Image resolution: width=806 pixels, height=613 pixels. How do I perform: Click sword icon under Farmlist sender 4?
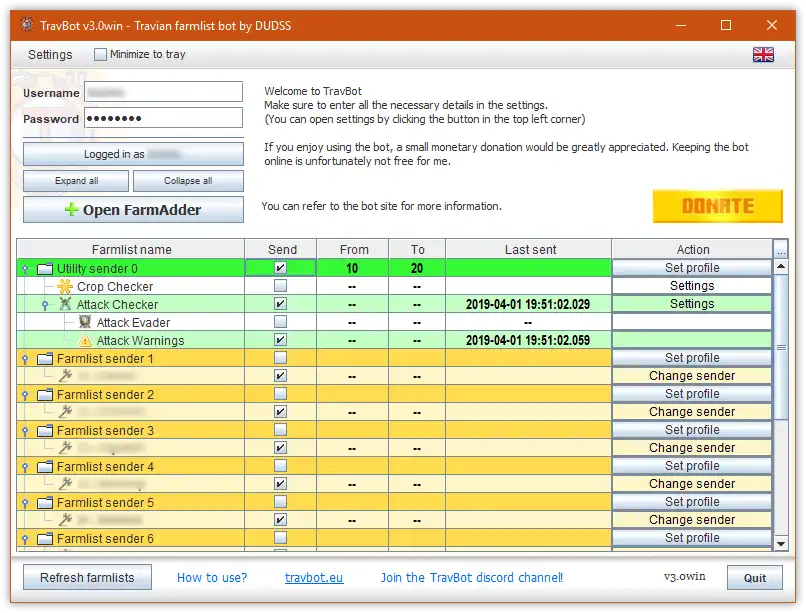tap(65, 484)
